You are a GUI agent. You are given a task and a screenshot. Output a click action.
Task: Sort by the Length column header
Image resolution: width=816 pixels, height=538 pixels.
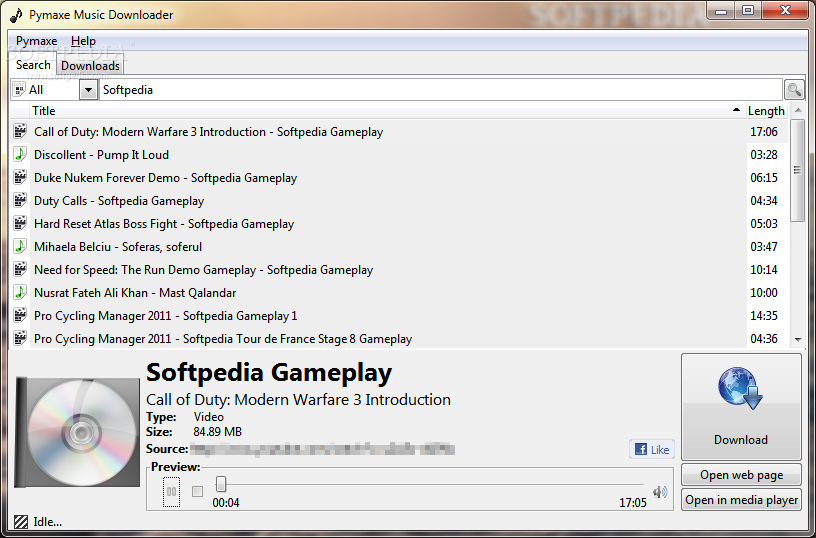click(x=766, y=111)
